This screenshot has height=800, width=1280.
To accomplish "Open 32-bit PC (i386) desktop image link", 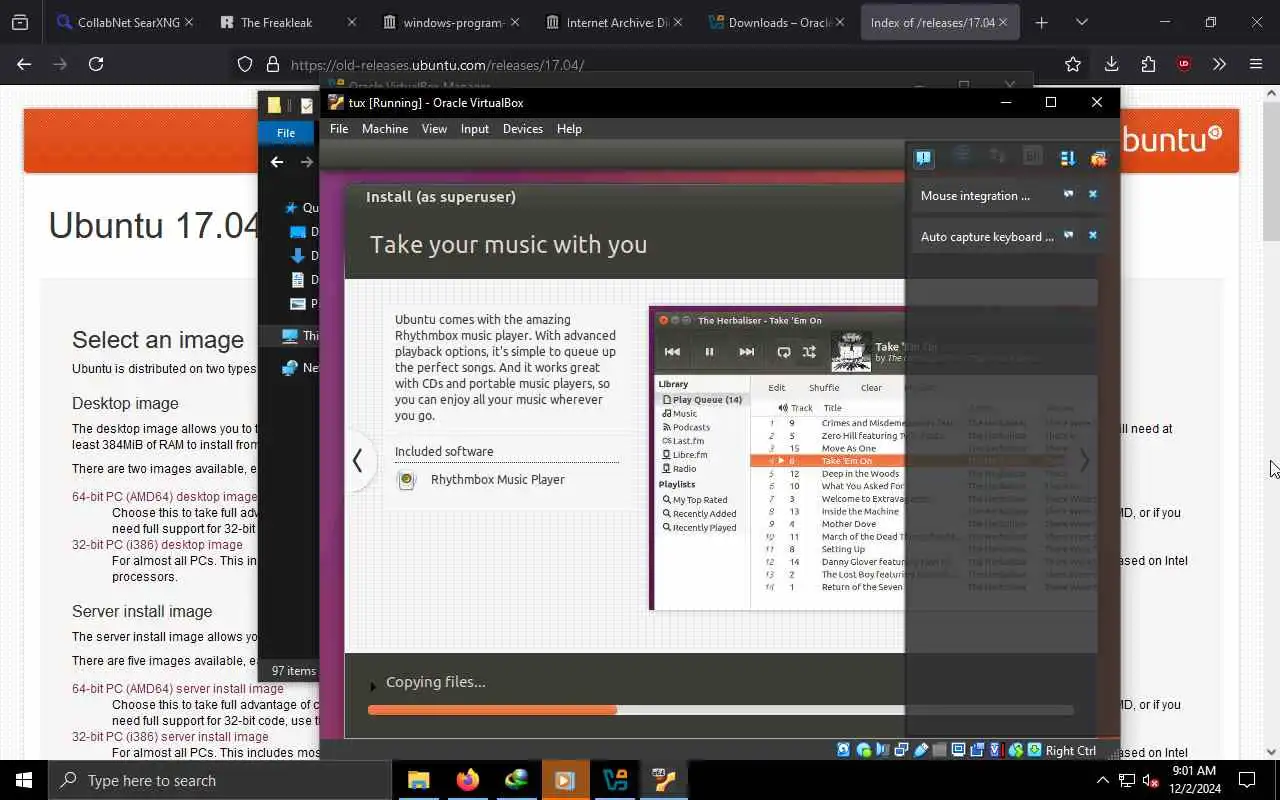I will [x=157, y=544].
